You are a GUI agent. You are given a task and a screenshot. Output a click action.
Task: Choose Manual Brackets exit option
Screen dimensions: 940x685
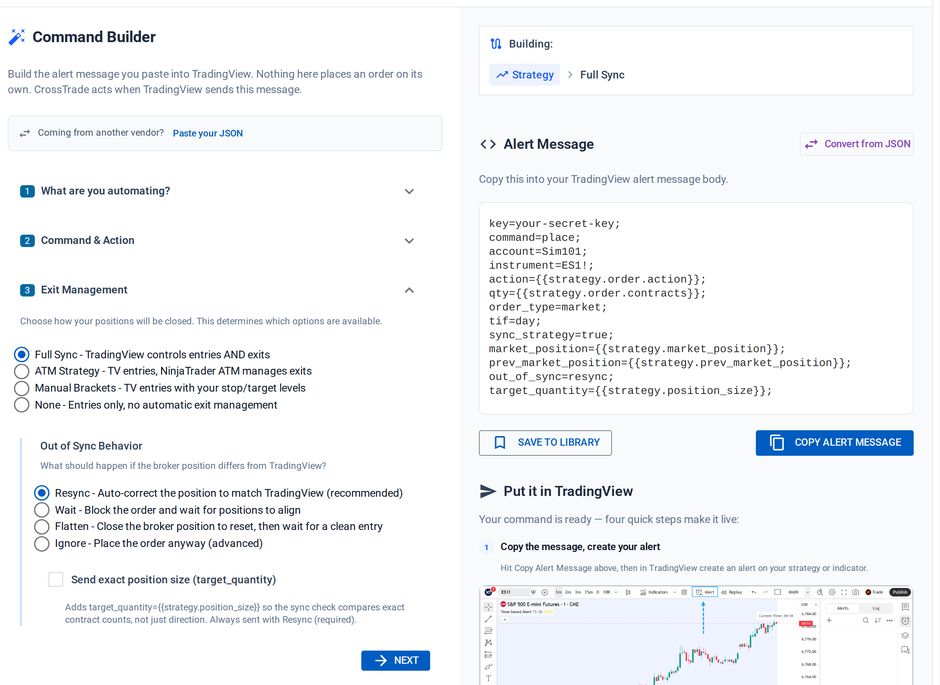22,388
